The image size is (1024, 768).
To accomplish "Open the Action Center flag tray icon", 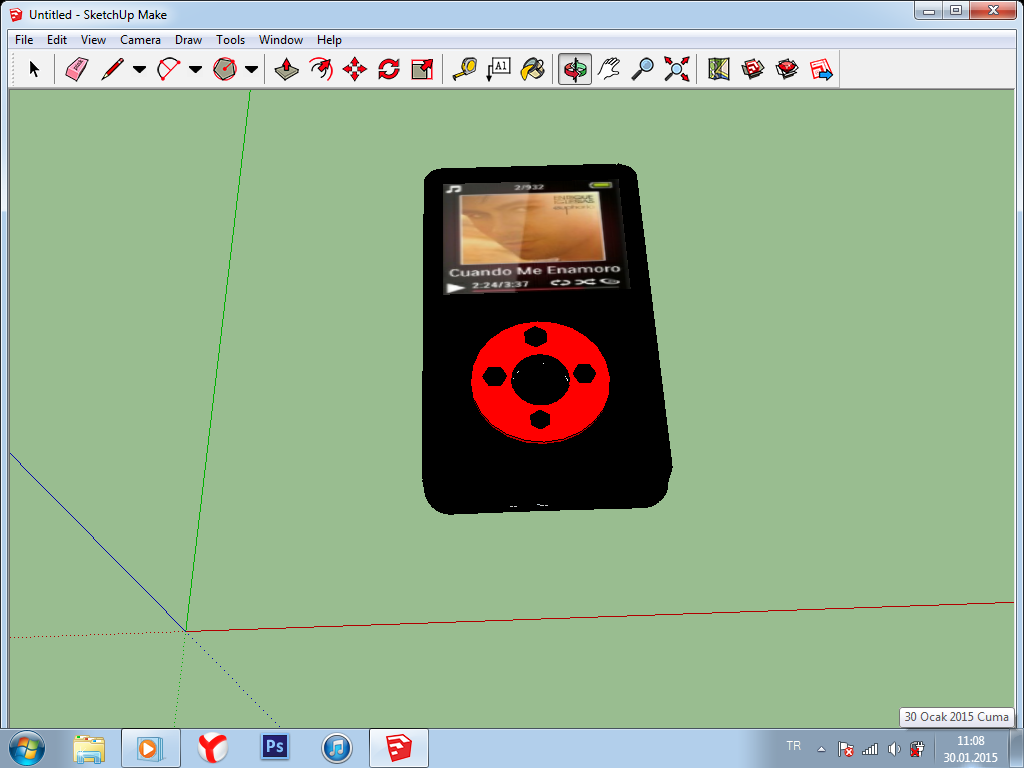I will pyautogui.click(x=846, y=749).
